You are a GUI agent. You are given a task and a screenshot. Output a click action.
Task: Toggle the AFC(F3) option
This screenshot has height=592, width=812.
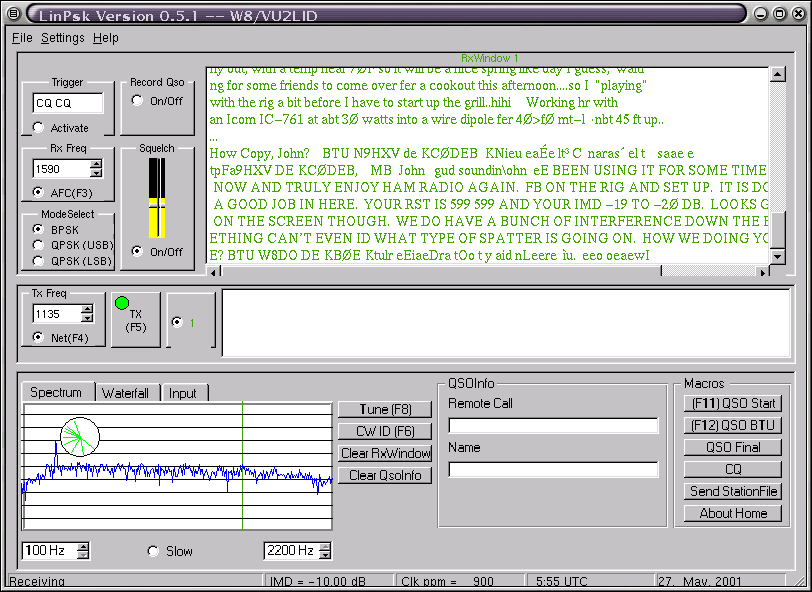click(x=39, y=192)
